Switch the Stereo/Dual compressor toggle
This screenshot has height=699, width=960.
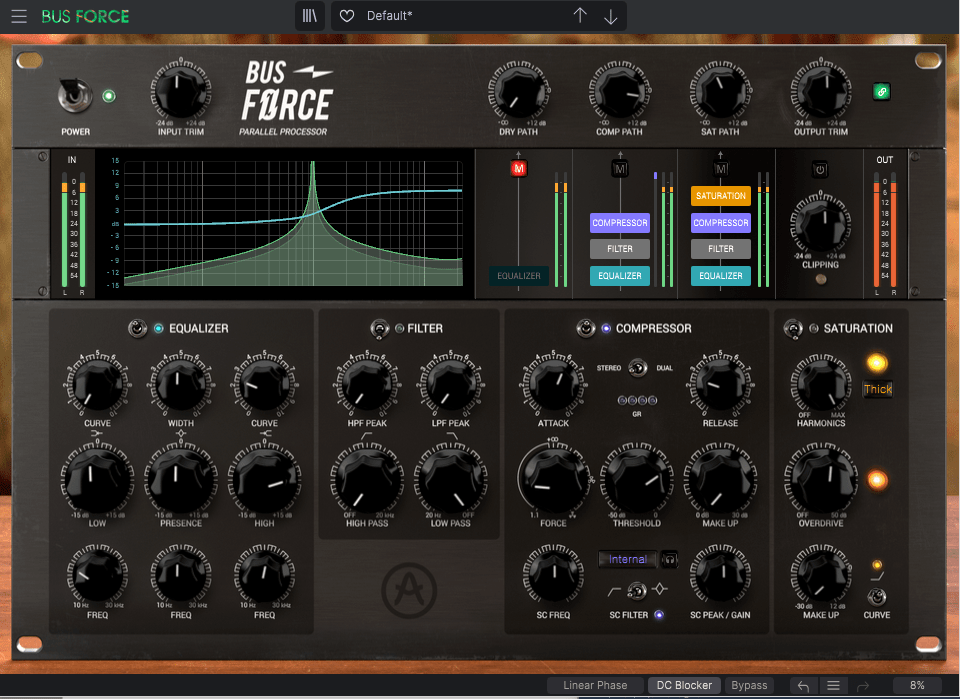point(636,368)
